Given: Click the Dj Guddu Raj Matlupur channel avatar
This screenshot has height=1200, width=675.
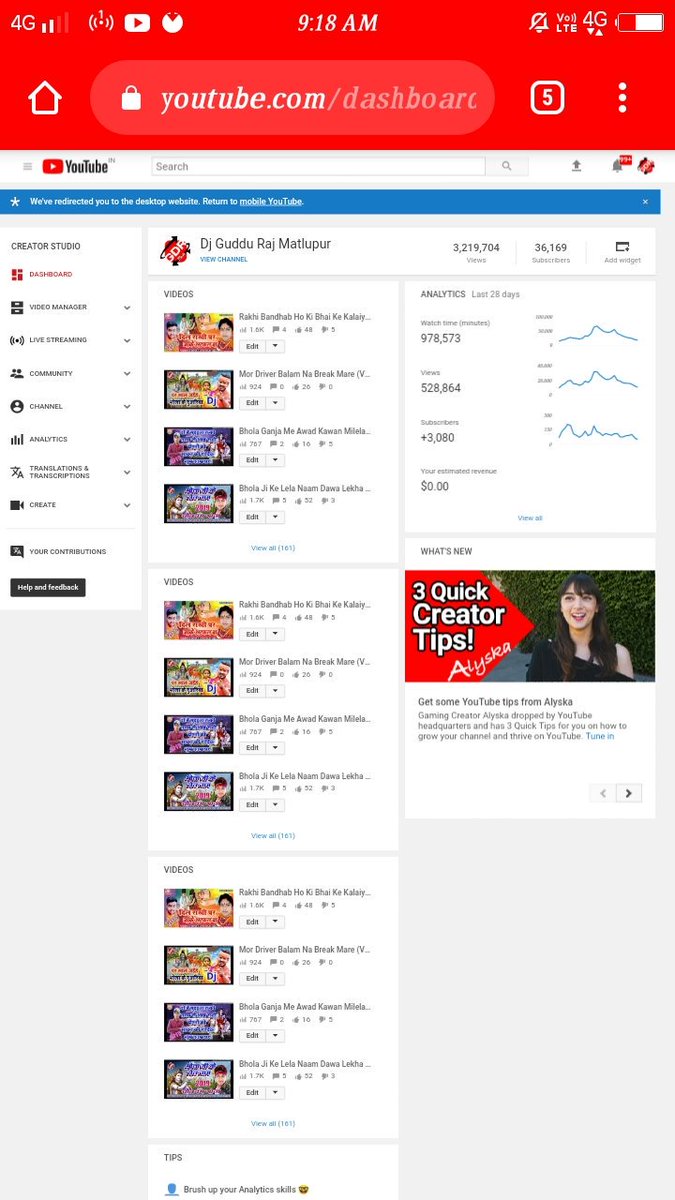Looking at the screenshot, I should click(175, 251).
